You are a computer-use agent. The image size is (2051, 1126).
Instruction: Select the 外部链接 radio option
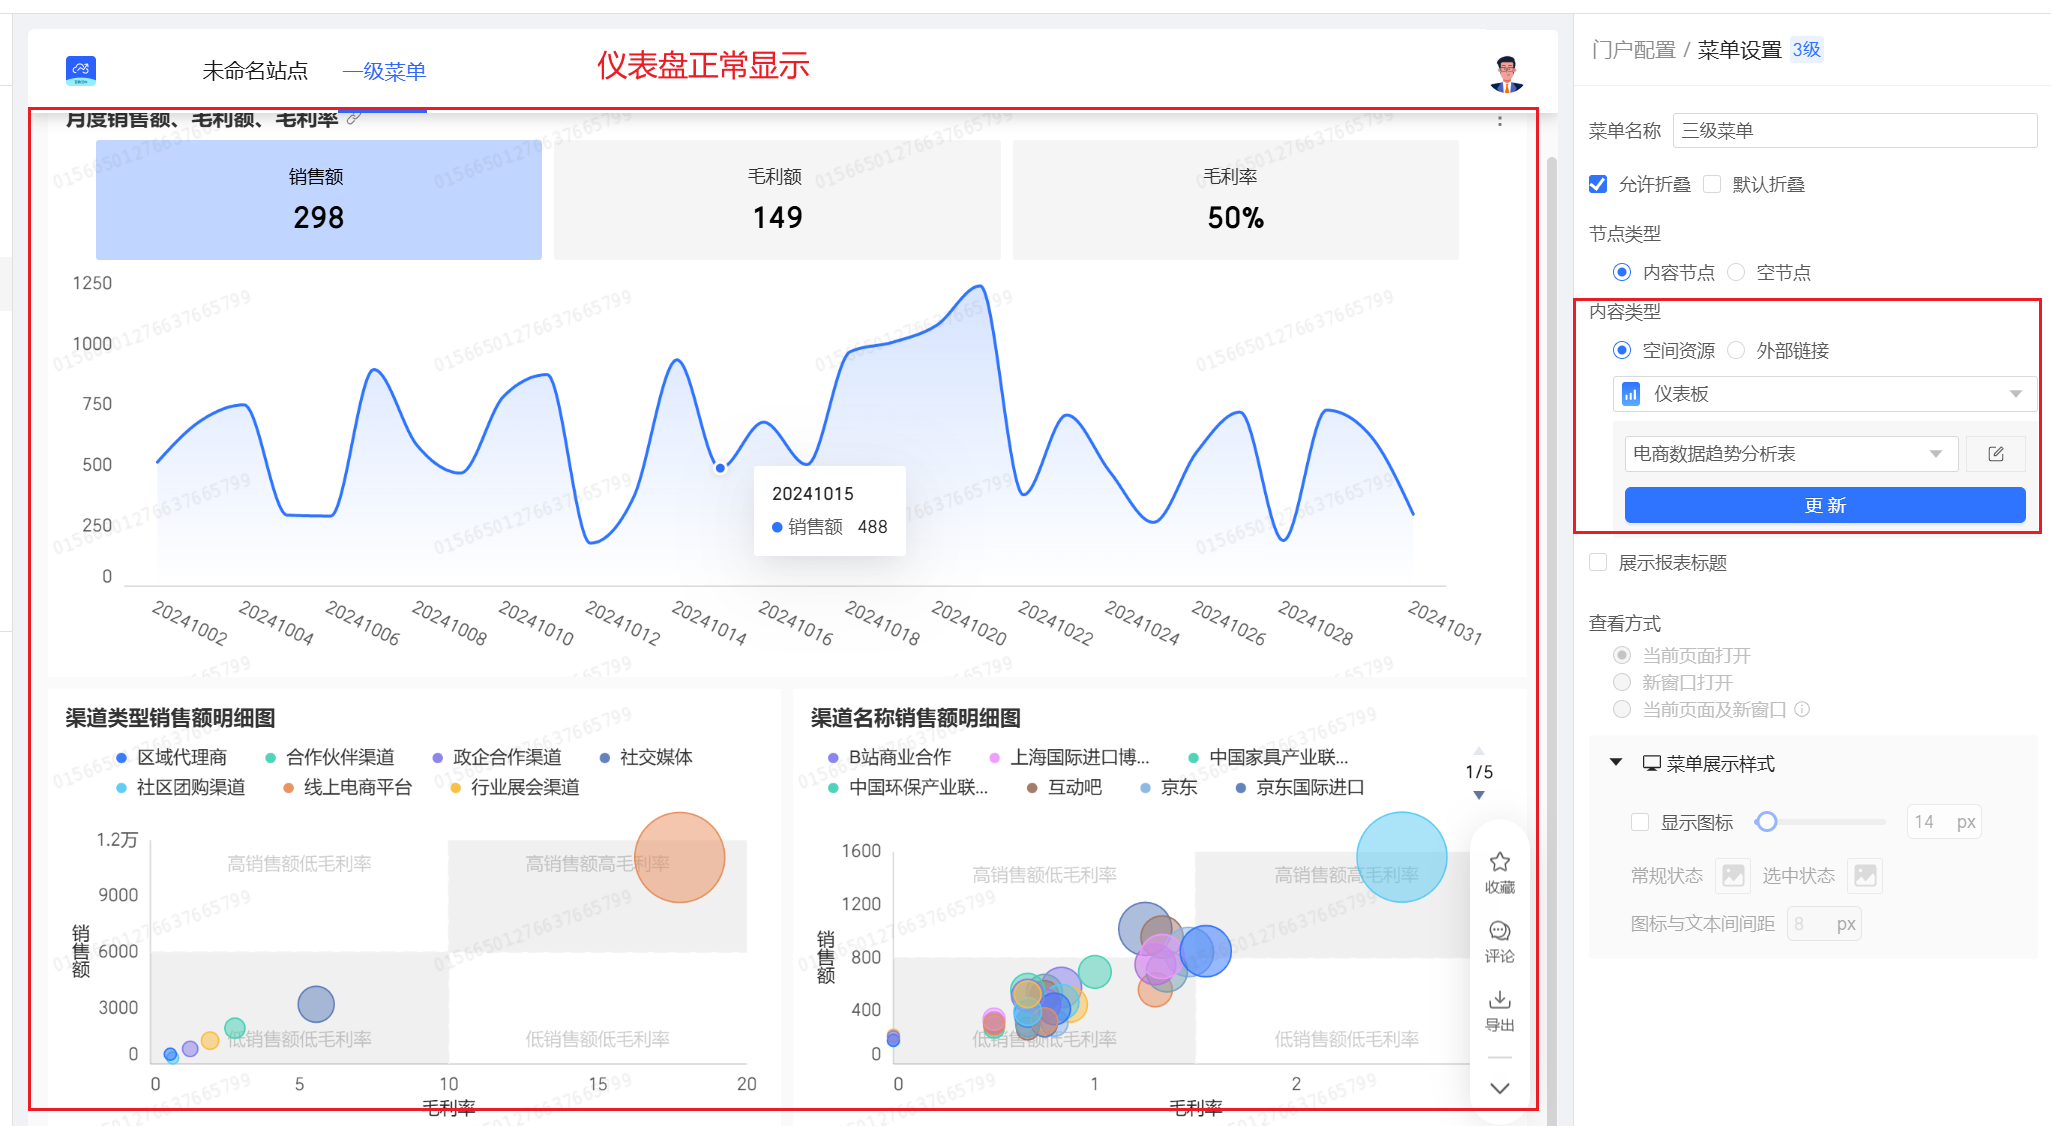1737,350
